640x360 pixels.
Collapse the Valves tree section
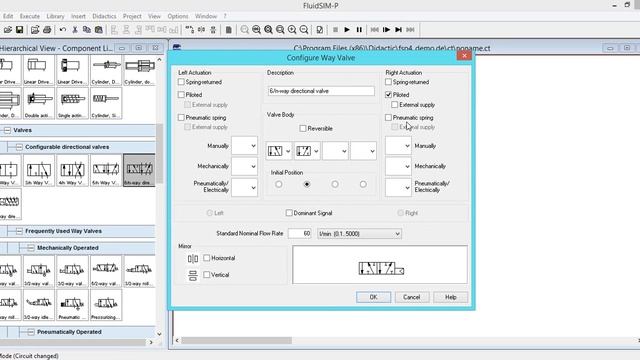coord(7,130)
